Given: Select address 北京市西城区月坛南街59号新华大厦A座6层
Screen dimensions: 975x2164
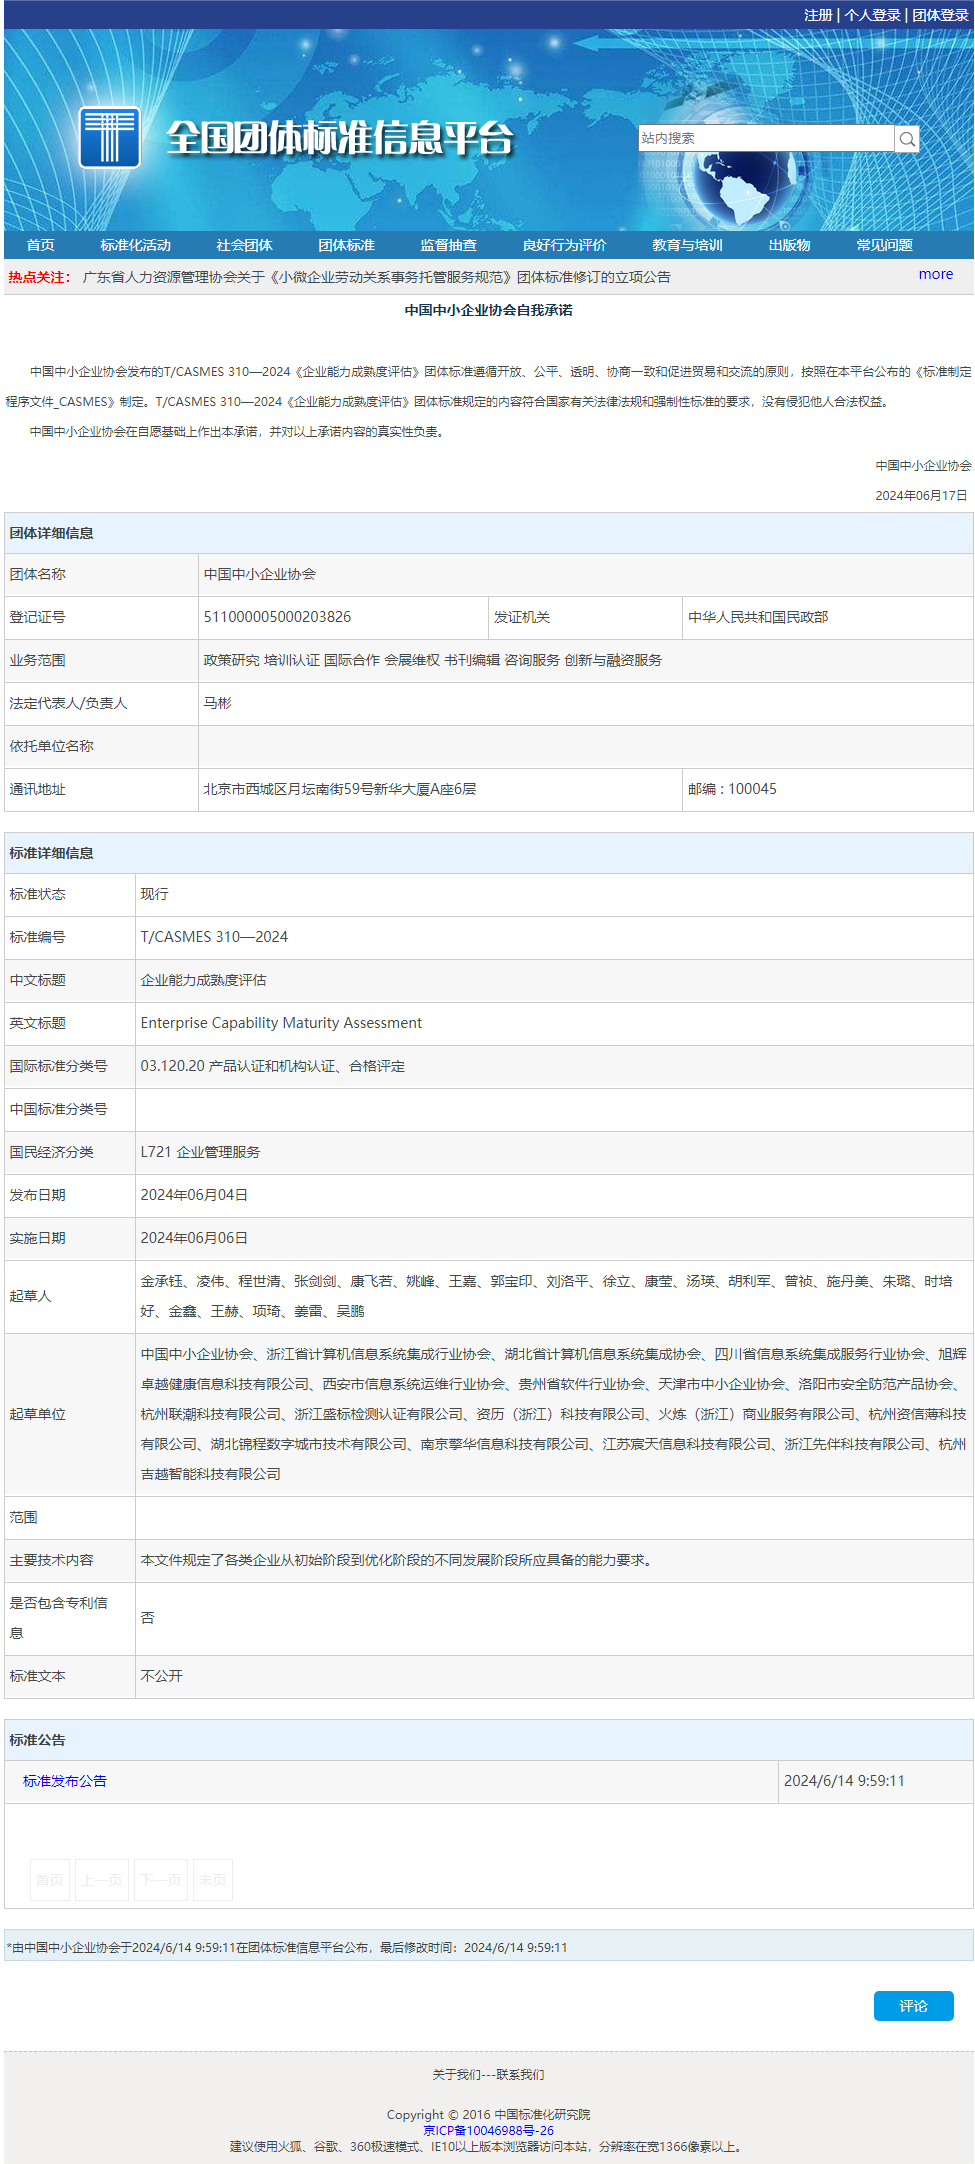Looking at the screenshot, I should (340, 789).
